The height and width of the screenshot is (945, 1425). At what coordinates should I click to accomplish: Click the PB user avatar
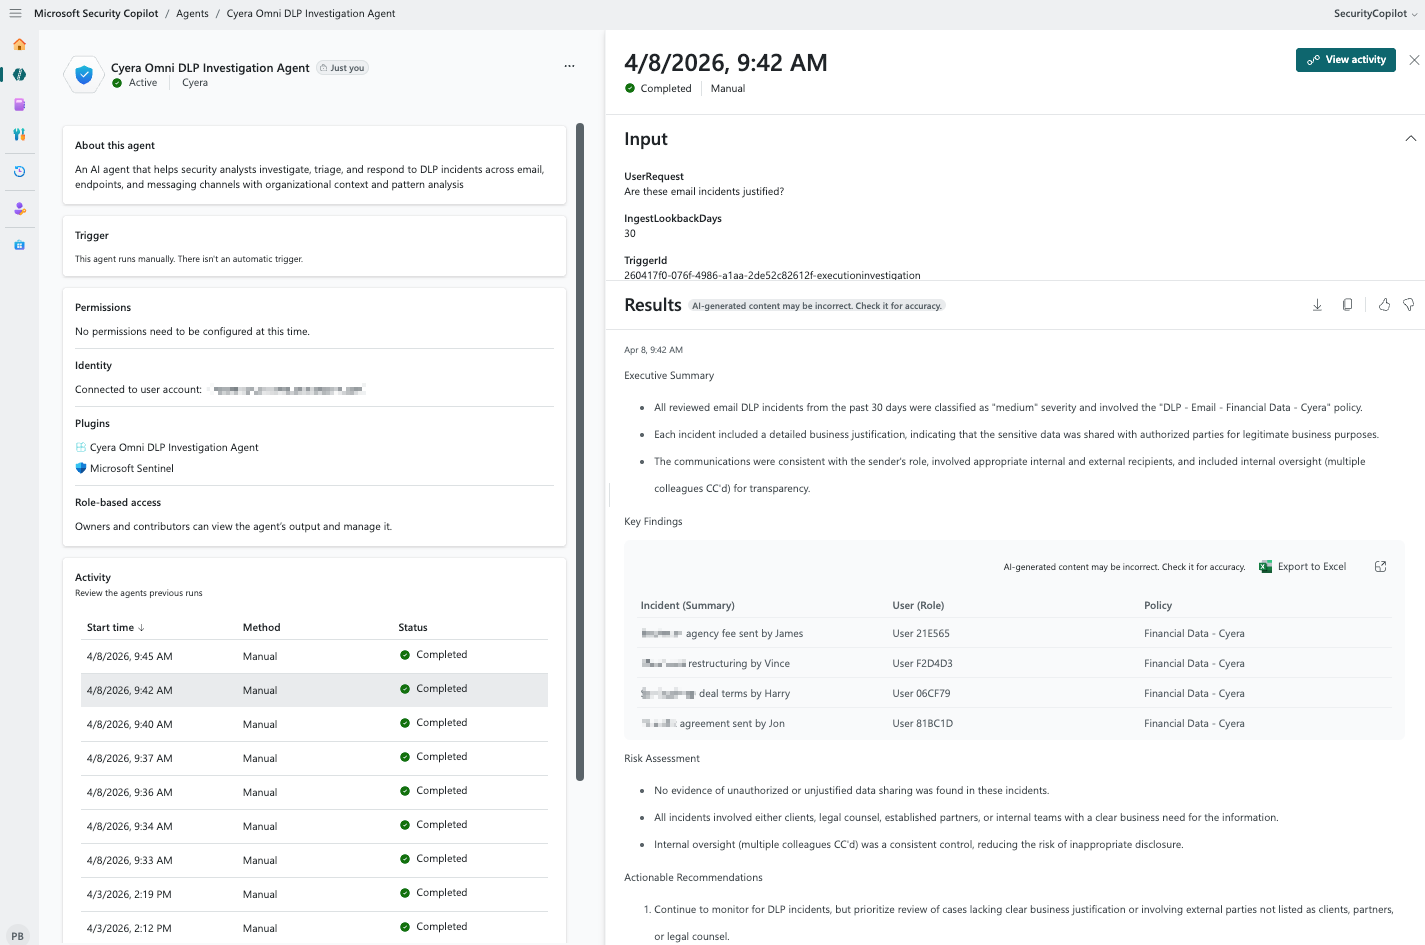[17, 936]
